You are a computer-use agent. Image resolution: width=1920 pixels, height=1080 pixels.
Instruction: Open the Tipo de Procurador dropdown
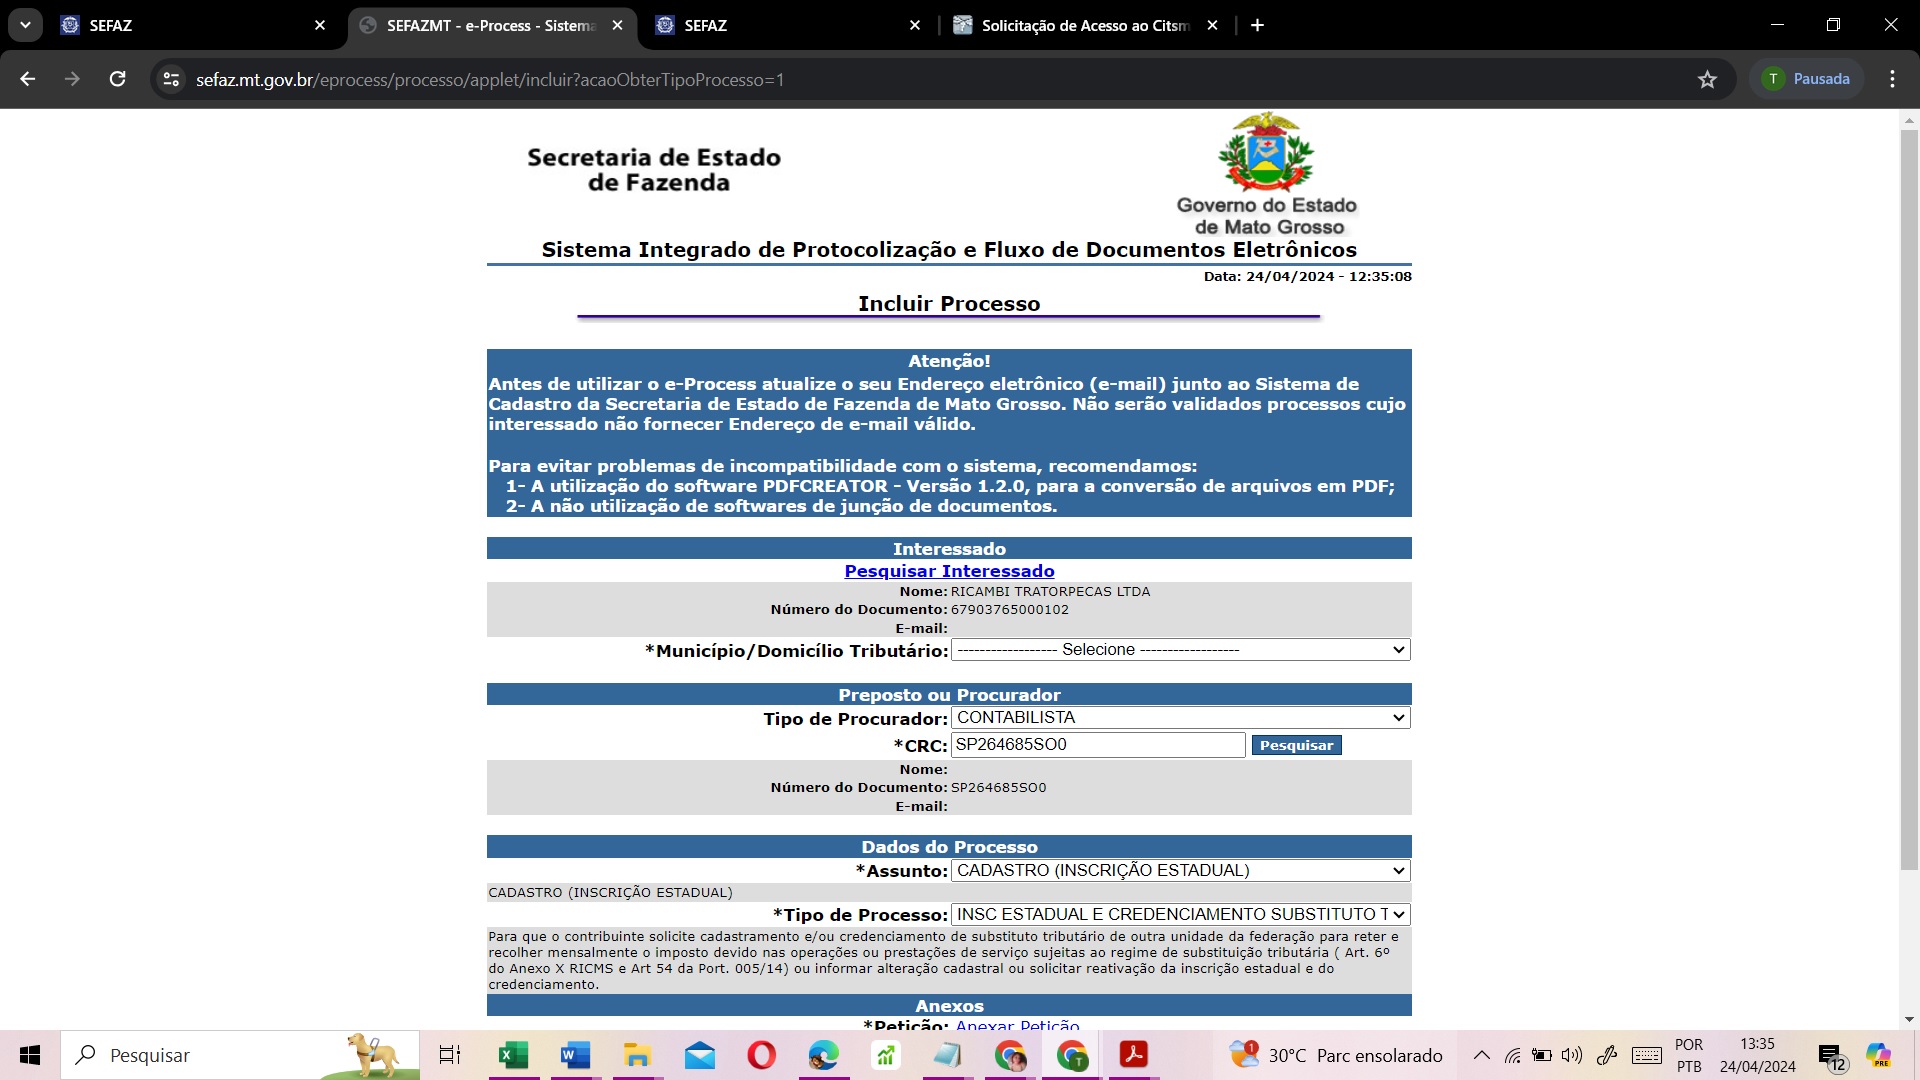(1180, 718)
